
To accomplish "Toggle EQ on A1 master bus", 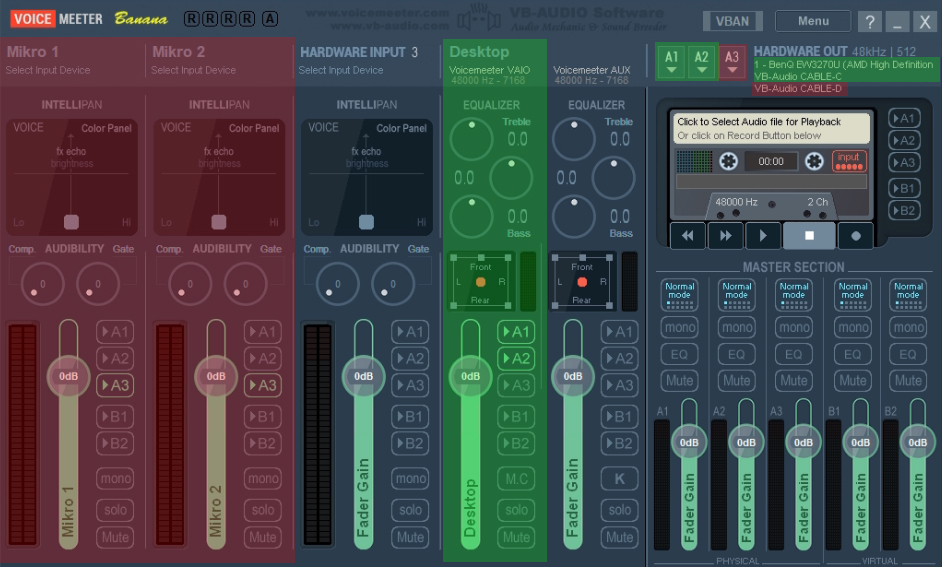I will 679,354.
